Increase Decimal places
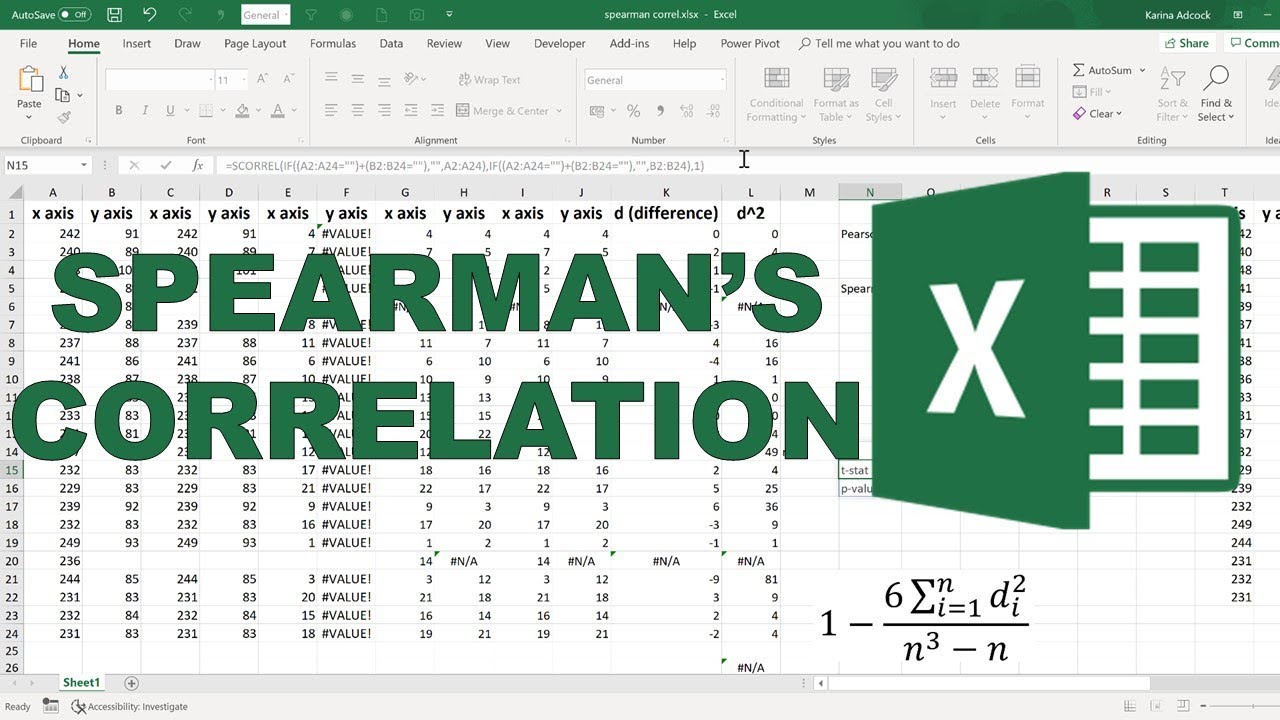This screenshot has width=1280, height=720. [688, 111]
